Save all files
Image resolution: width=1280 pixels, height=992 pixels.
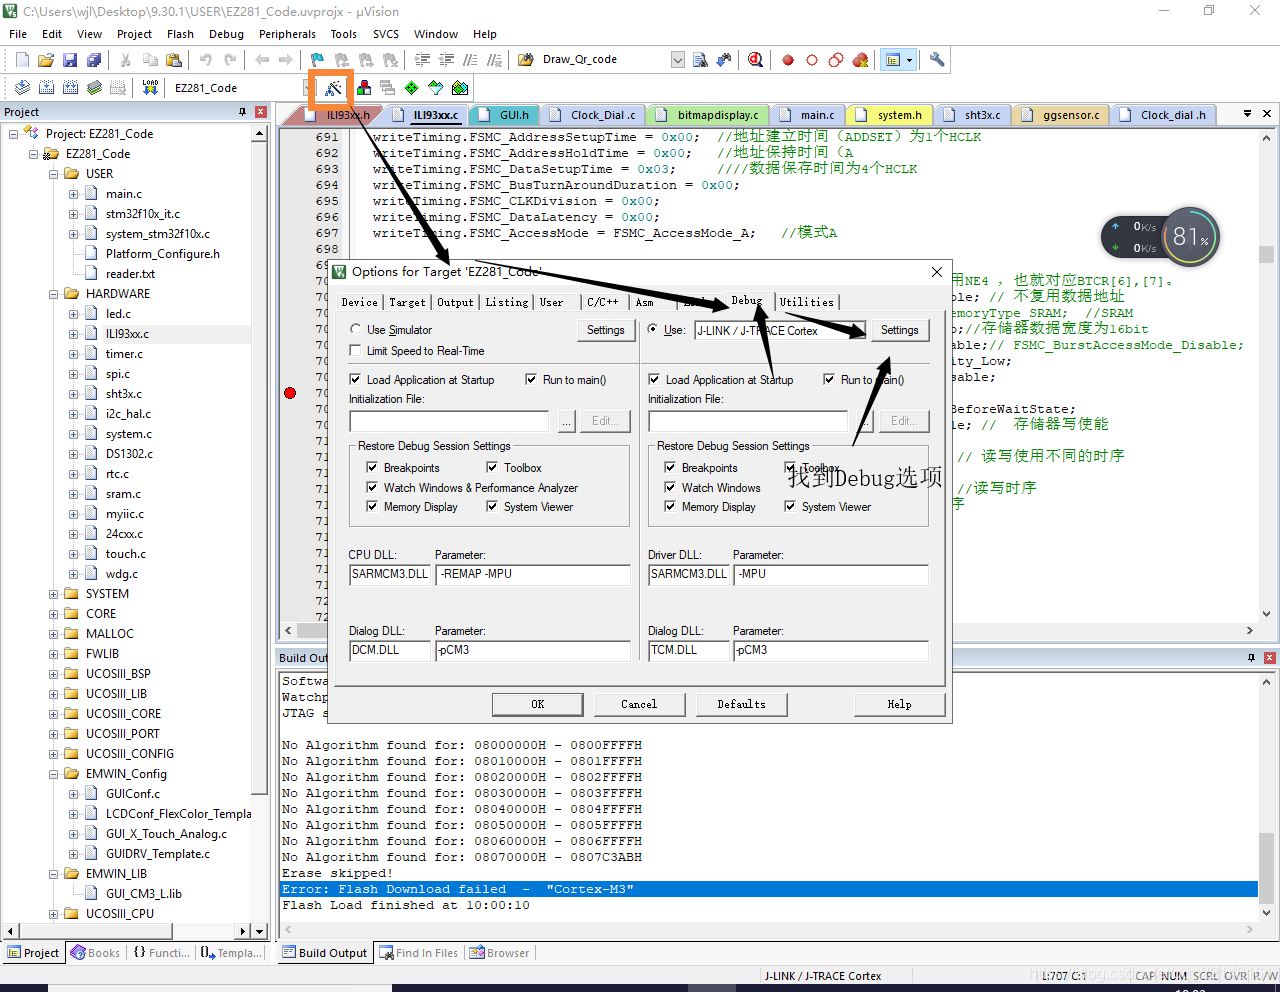coord(94,60)
